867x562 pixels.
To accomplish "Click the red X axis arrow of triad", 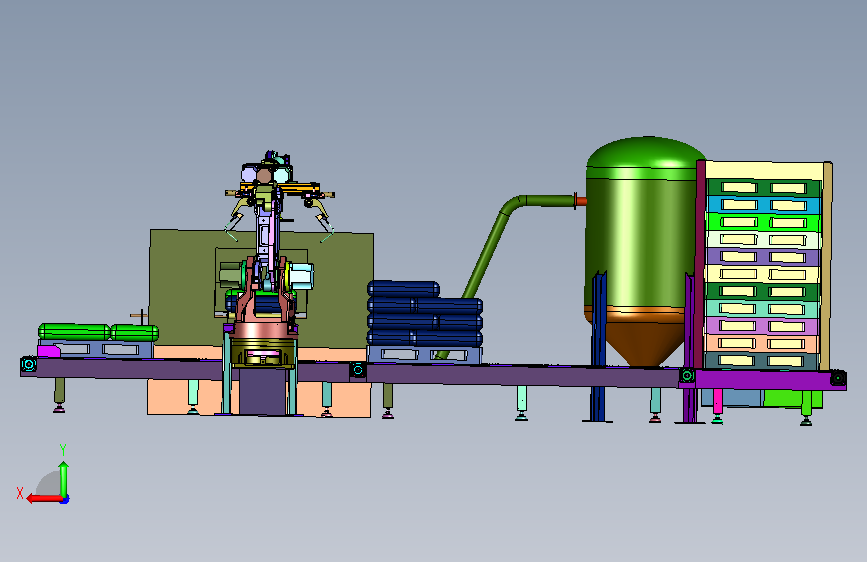I will coord(44,498).
